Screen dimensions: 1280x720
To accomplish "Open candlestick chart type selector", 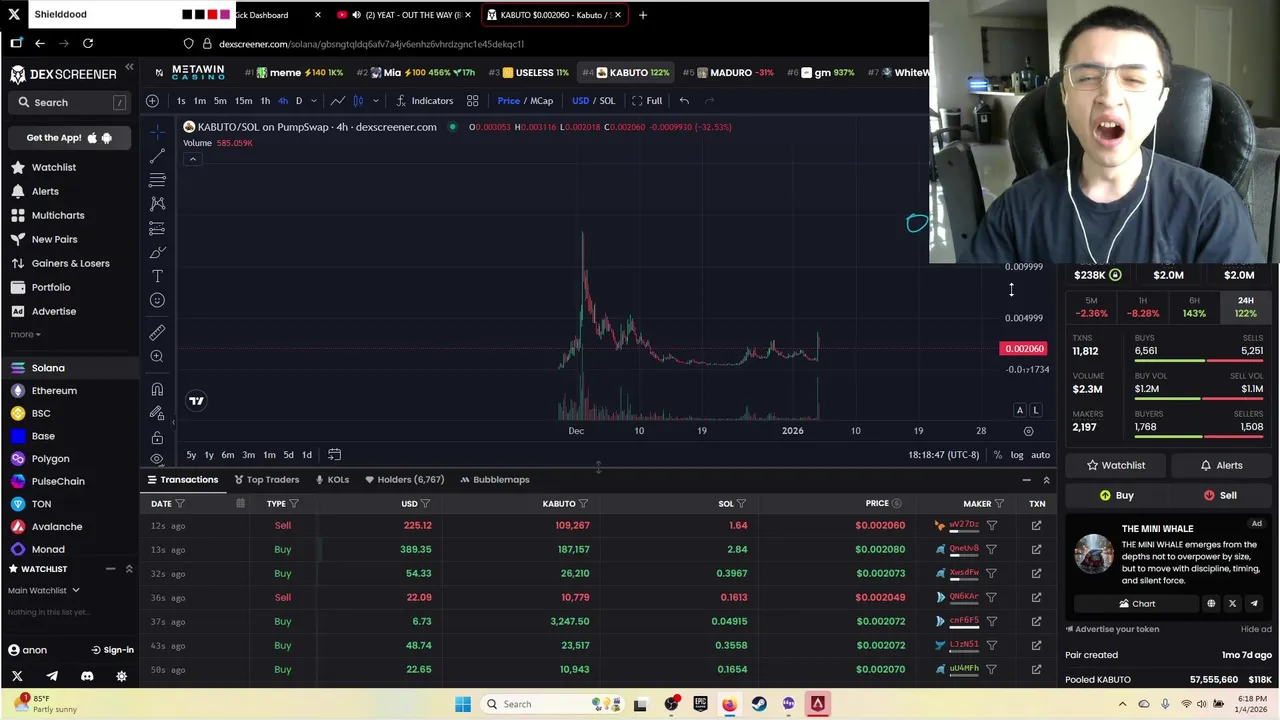I will 358,100.
